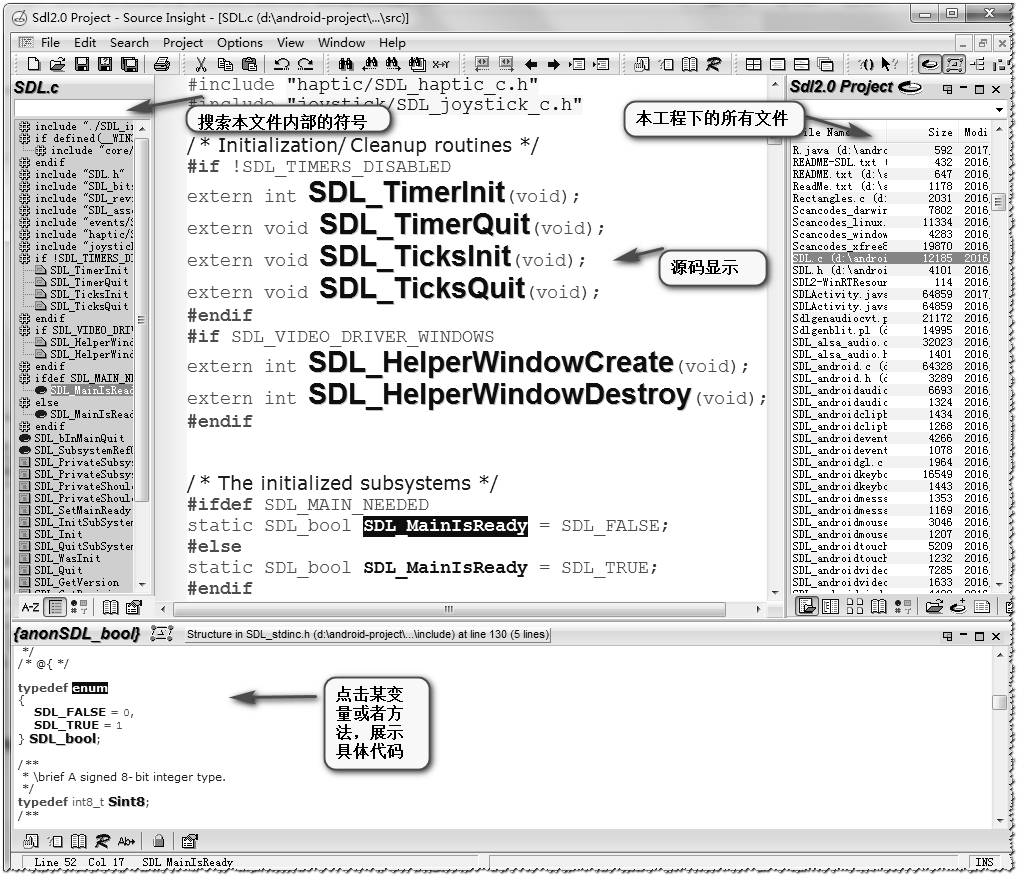Open the View menu
Image resolution: width=1024 pixels, height=882 pixels.
click(x=290, y=42)
